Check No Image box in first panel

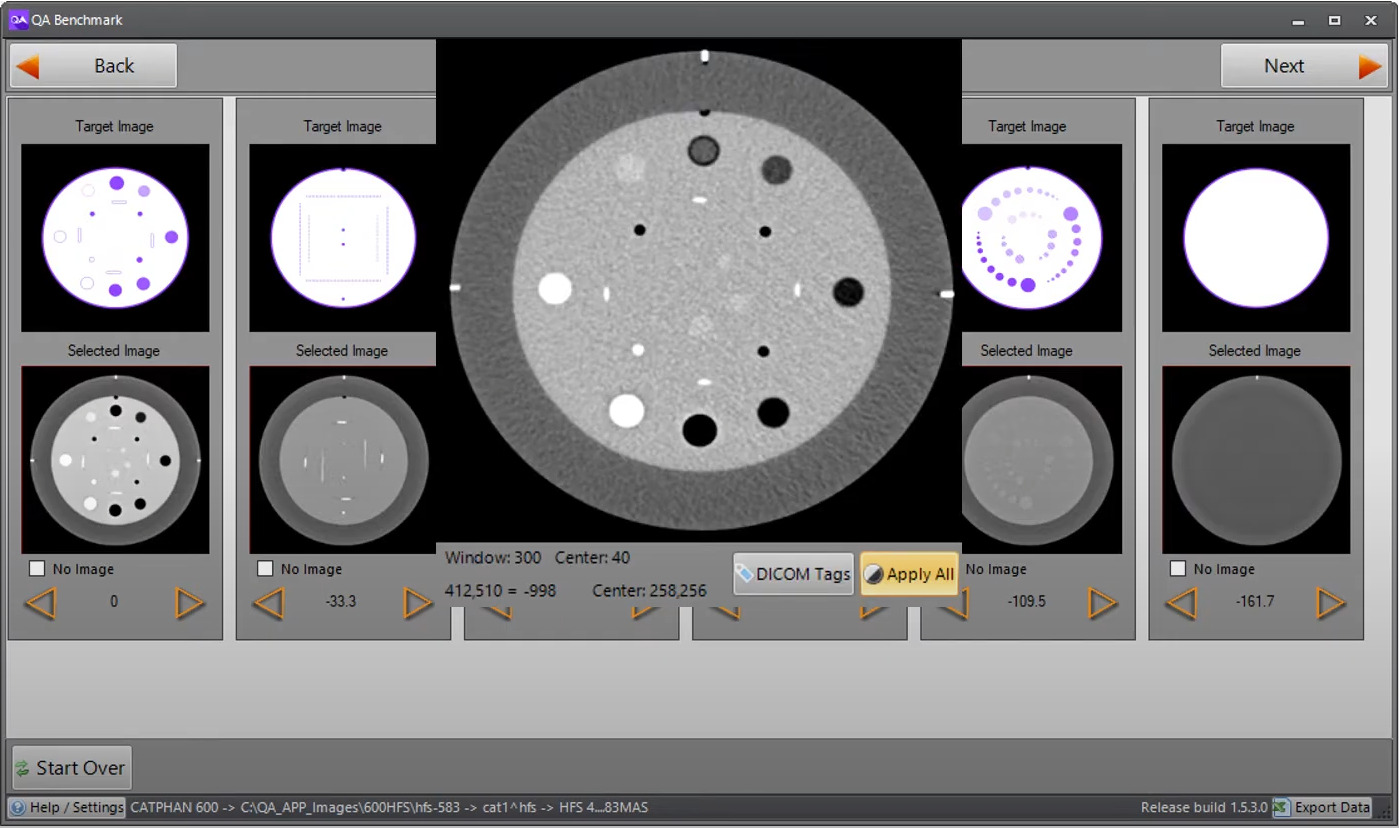(38, 568)
